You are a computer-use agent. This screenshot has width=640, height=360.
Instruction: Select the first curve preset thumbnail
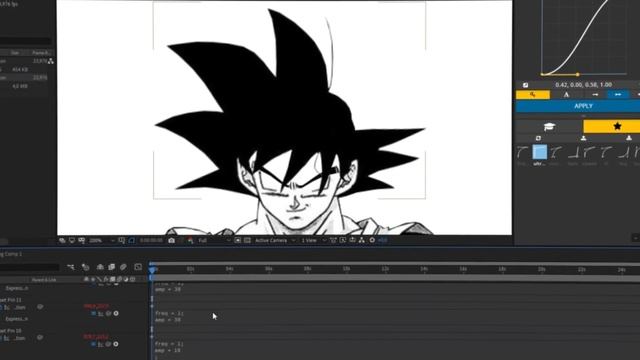tap(522, 152)
